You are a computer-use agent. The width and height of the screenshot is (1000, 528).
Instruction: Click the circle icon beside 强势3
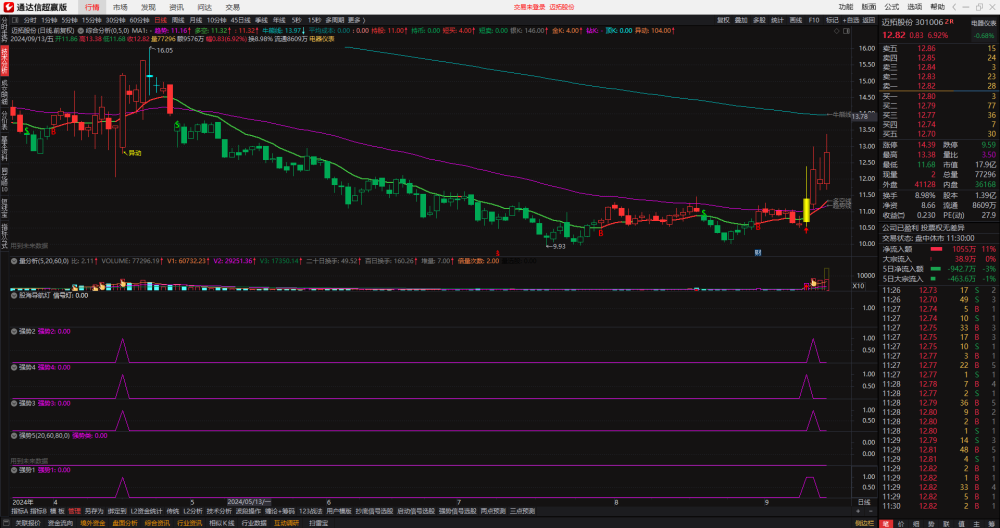coord(13,403)
